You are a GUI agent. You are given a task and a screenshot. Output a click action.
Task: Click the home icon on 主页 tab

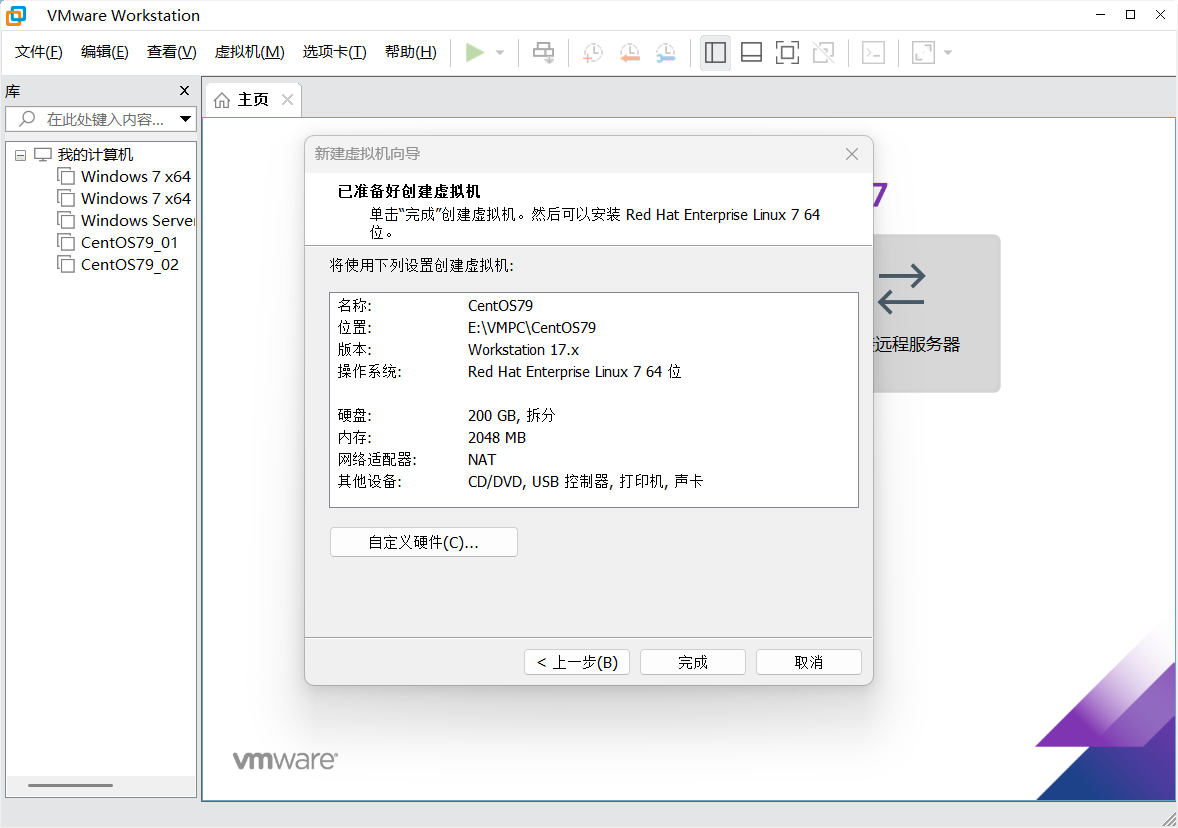(222, 100)
